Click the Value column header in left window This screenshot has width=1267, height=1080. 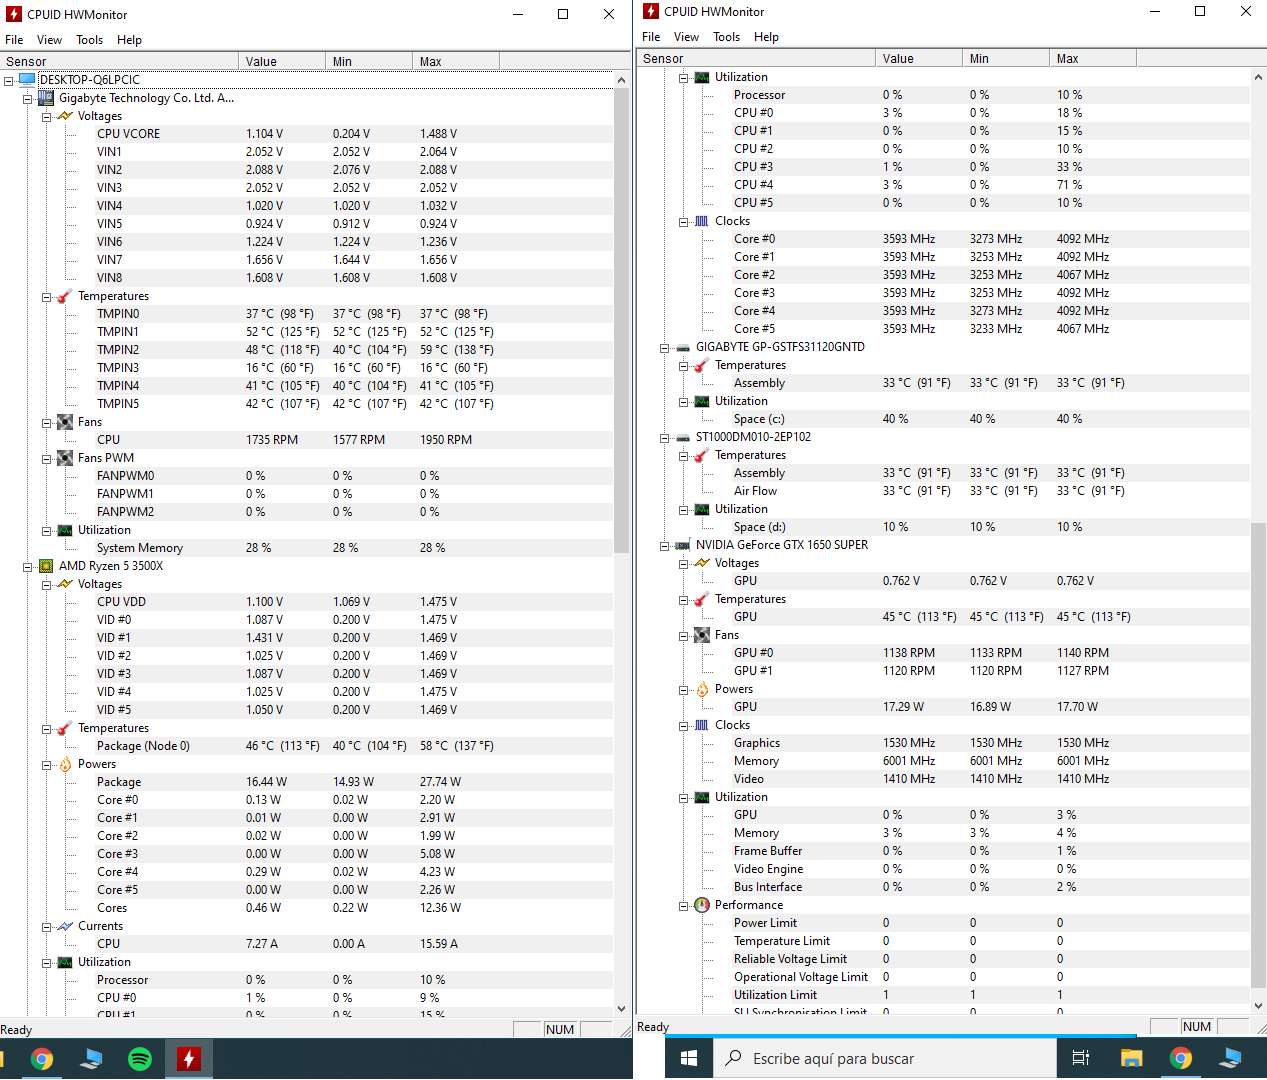coord(282,61)
